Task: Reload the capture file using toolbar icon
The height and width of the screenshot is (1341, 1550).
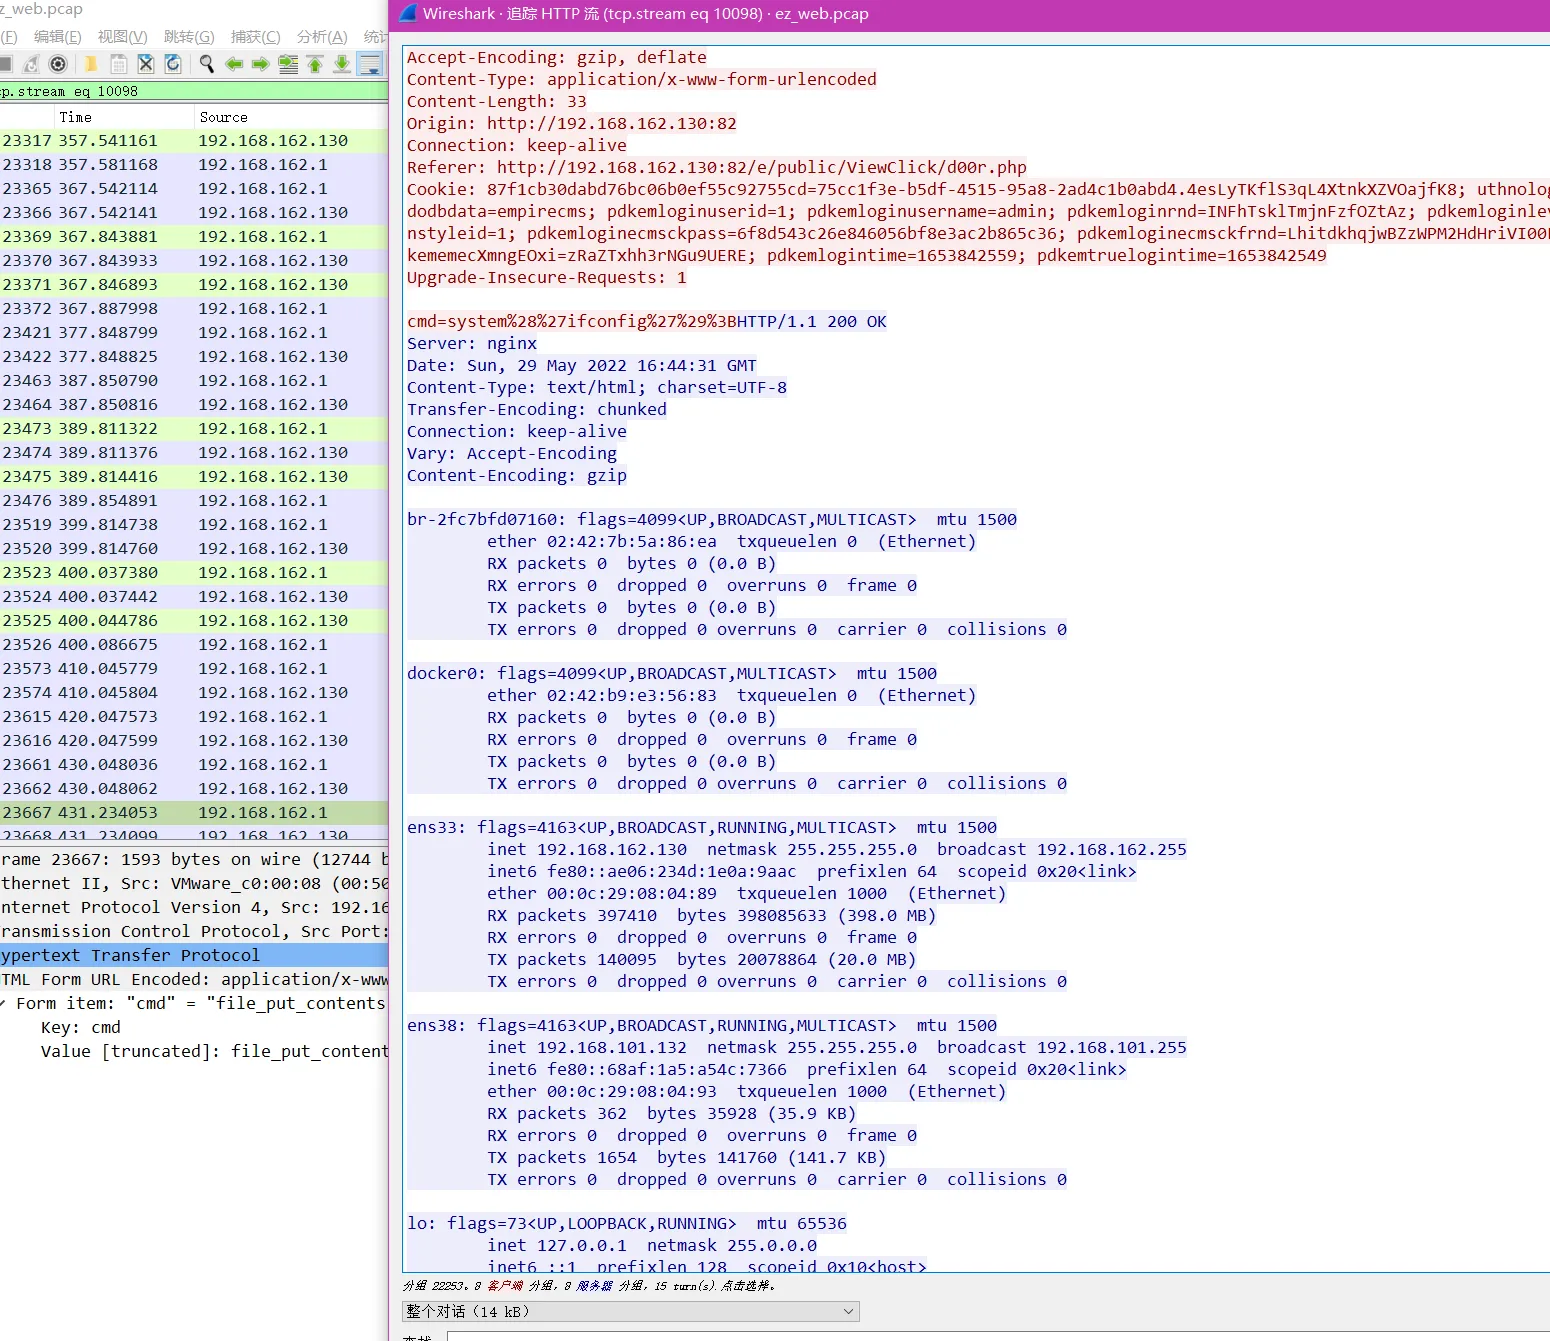Action: click(x=173, y=64)
